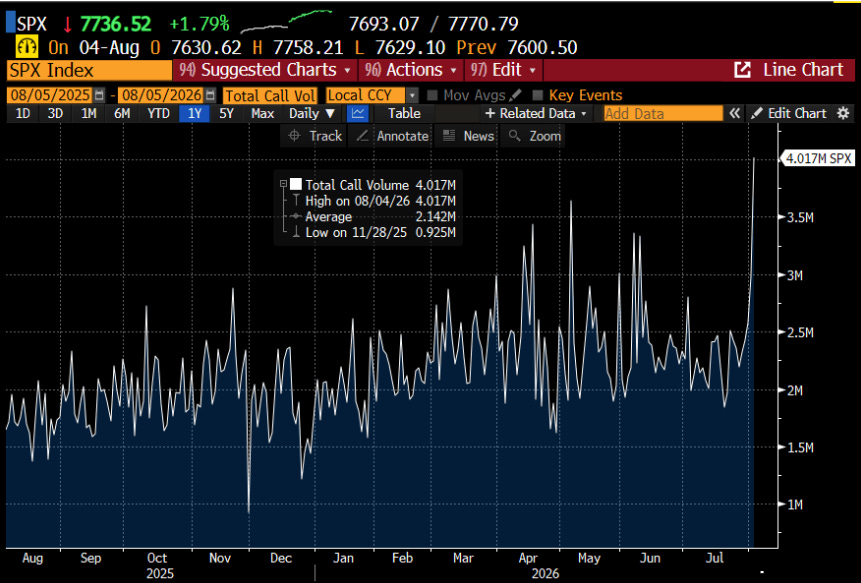Screen dimensions: 861x583
Task: Select the Max range tab
Action: click(x=262, y=113)
